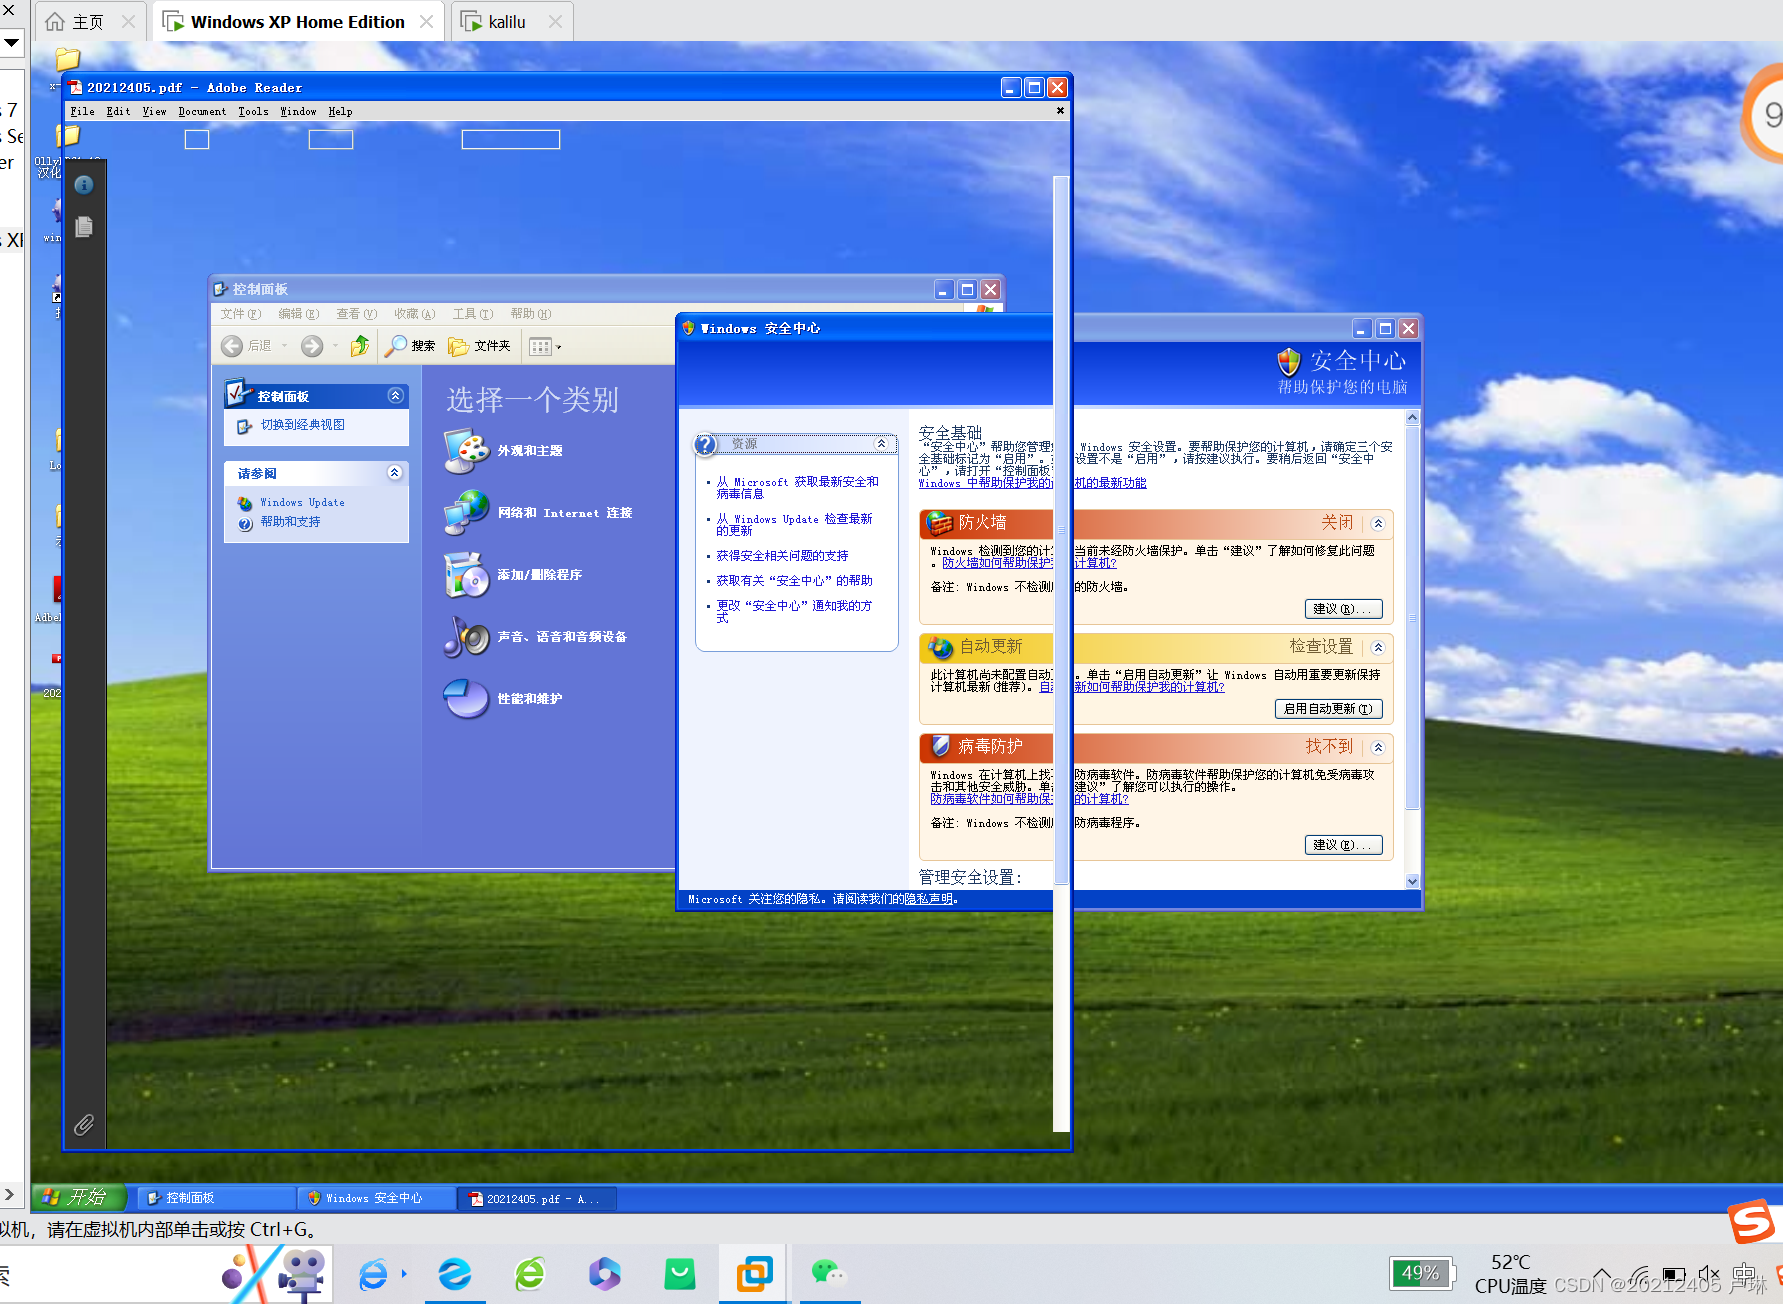
Task: Click 启用自动更新 button
Action: pyautogui.click(x=1329, y=709)
